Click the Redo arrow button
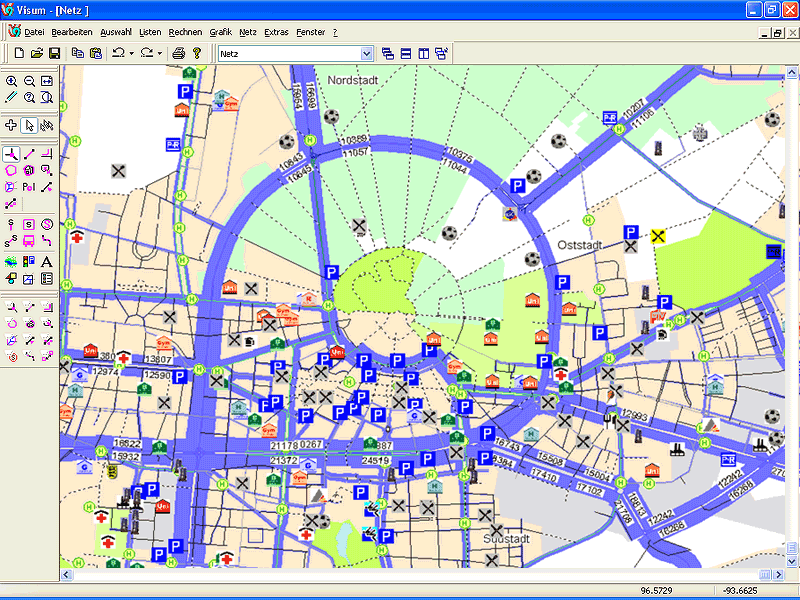 (146, 53)
